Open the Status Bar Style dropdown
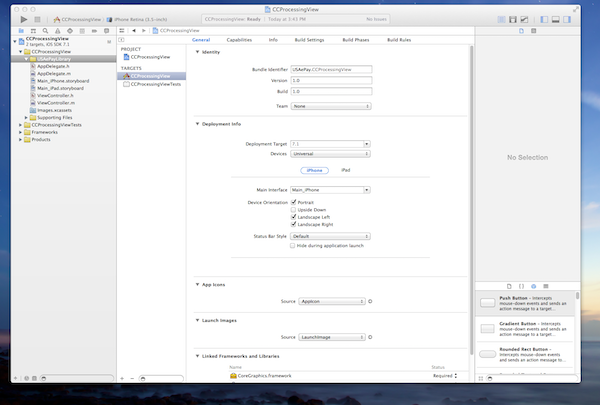The width and height of the screenshot is (600, 405). tap(330, 236)
